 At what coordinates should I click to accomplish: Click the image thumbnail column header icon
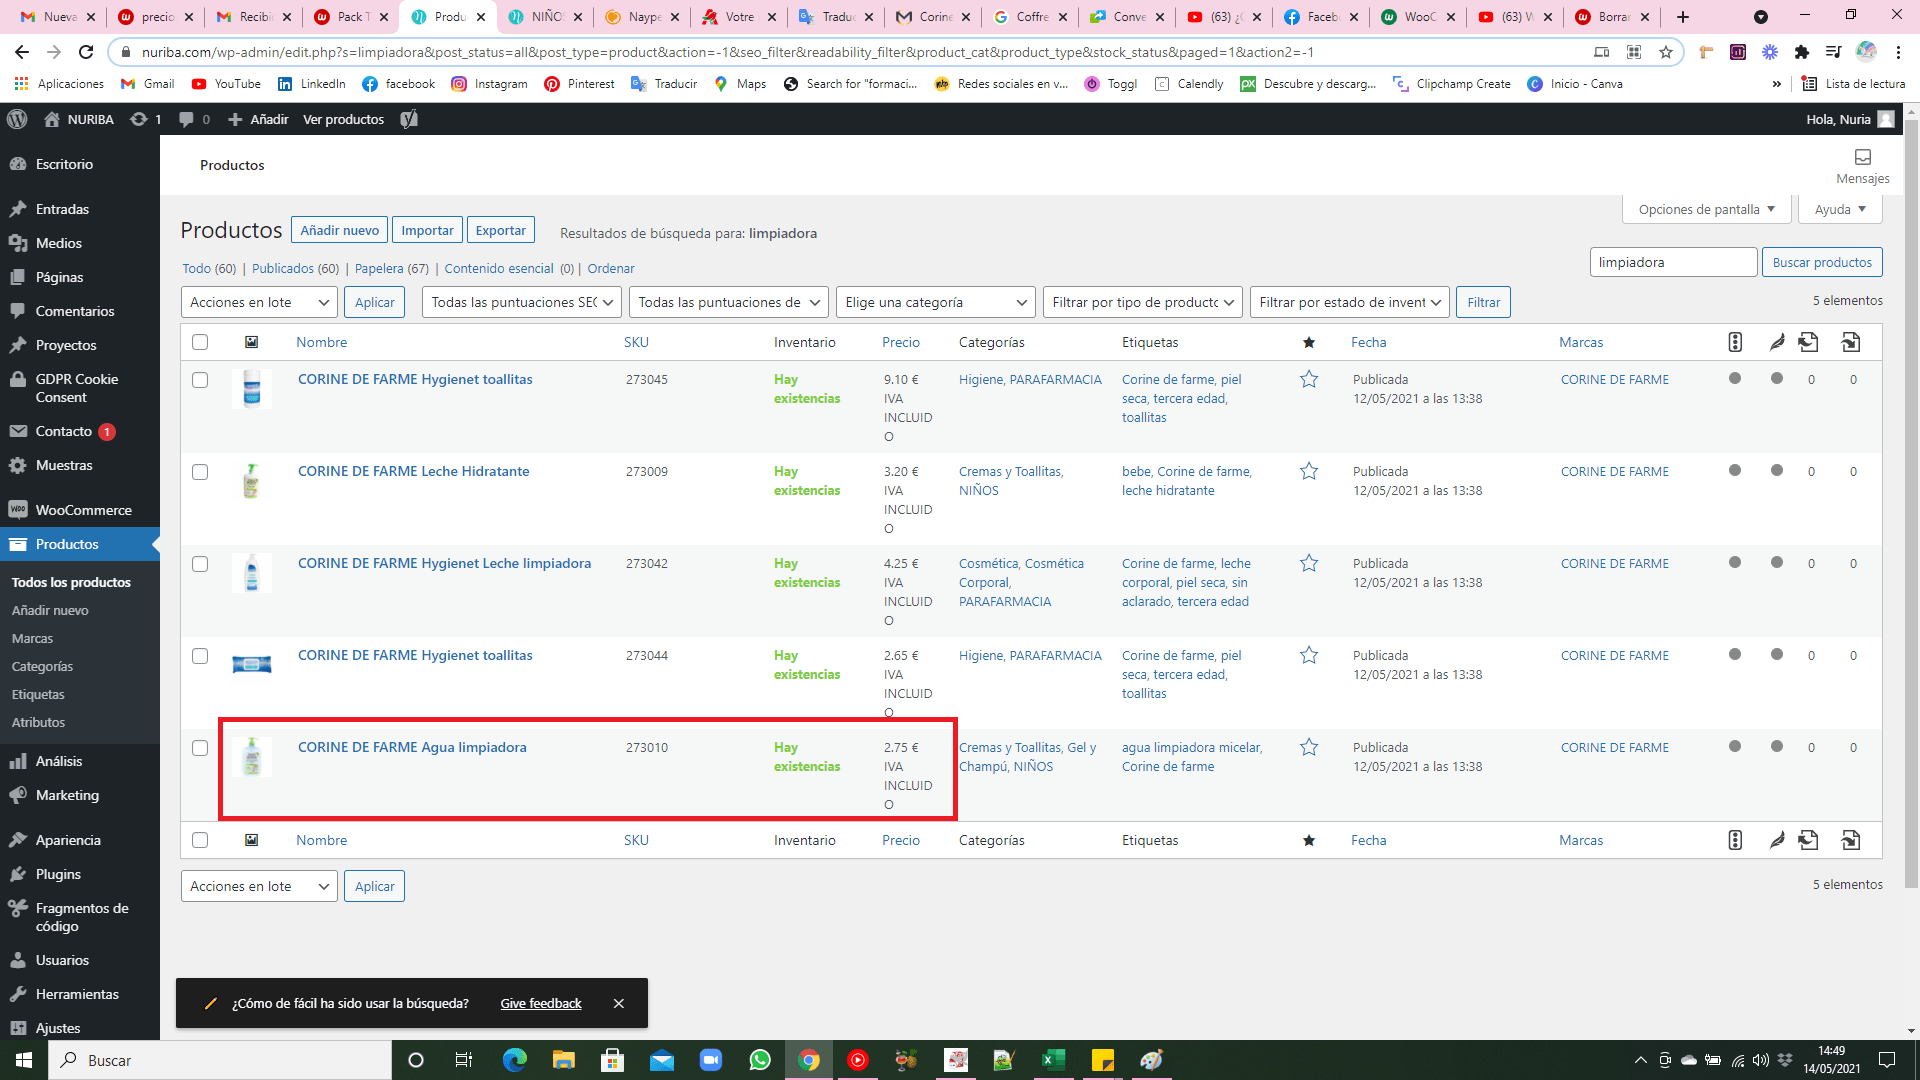tap(252, 342)
